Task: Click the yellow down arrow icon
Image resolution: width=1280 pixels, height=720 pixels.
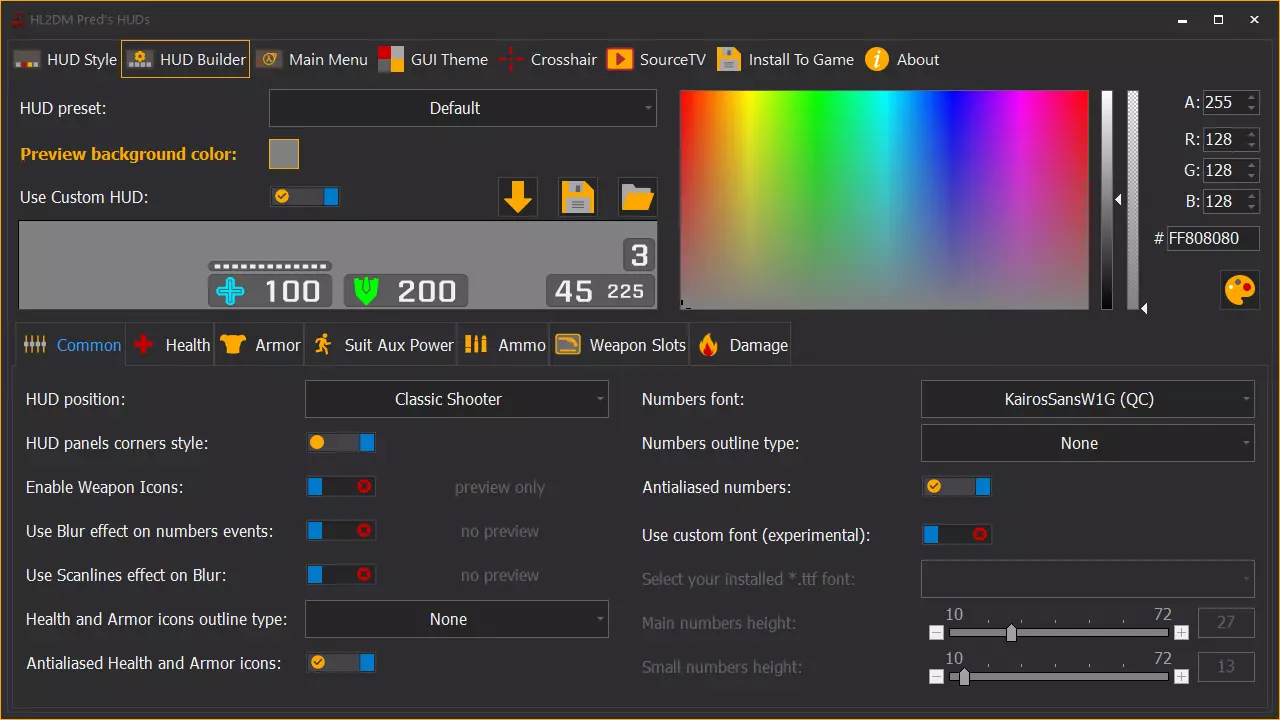Action: coord(517,198)
